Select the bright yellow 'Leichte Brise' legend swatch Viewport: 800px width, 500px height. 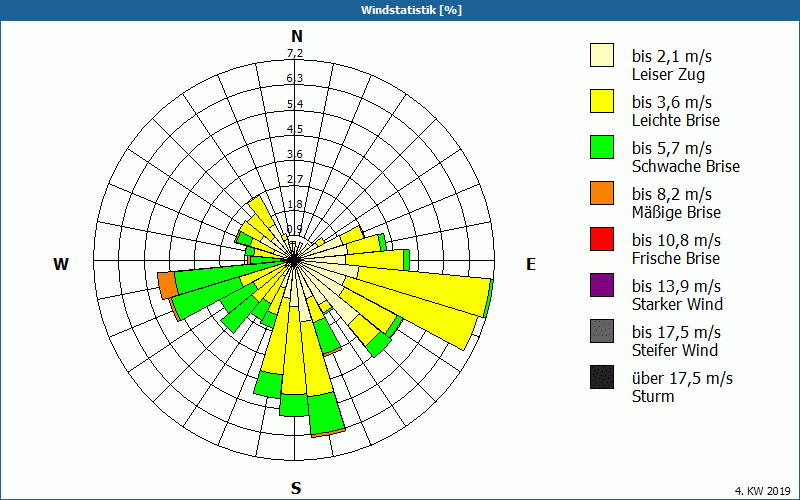[602, 101]
